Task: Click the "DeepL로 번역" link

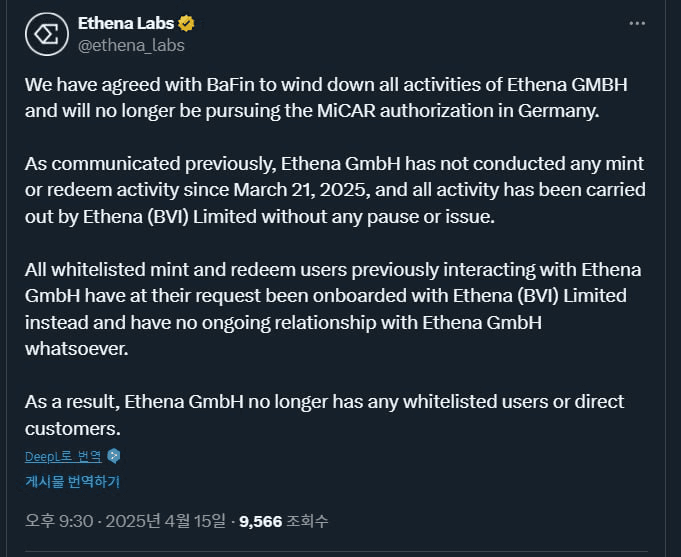Action: (x=63, y=457)
